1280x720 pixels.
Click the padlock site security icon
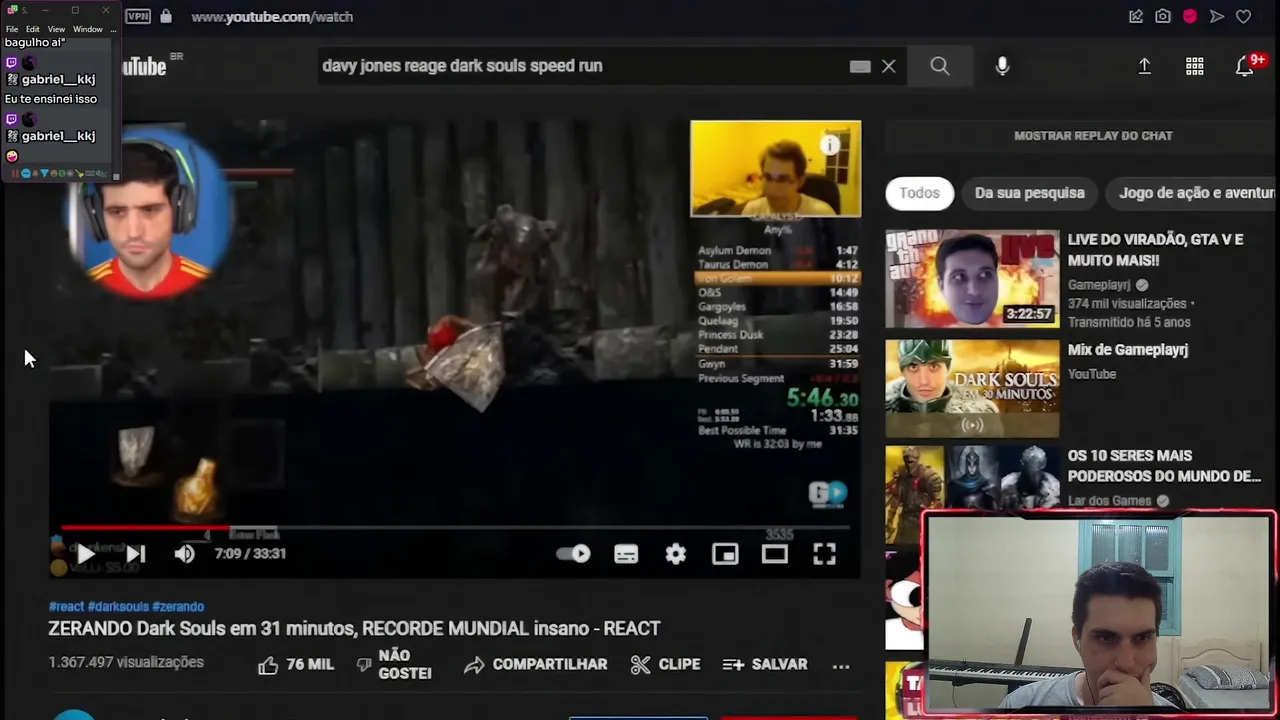click(166, 16)
